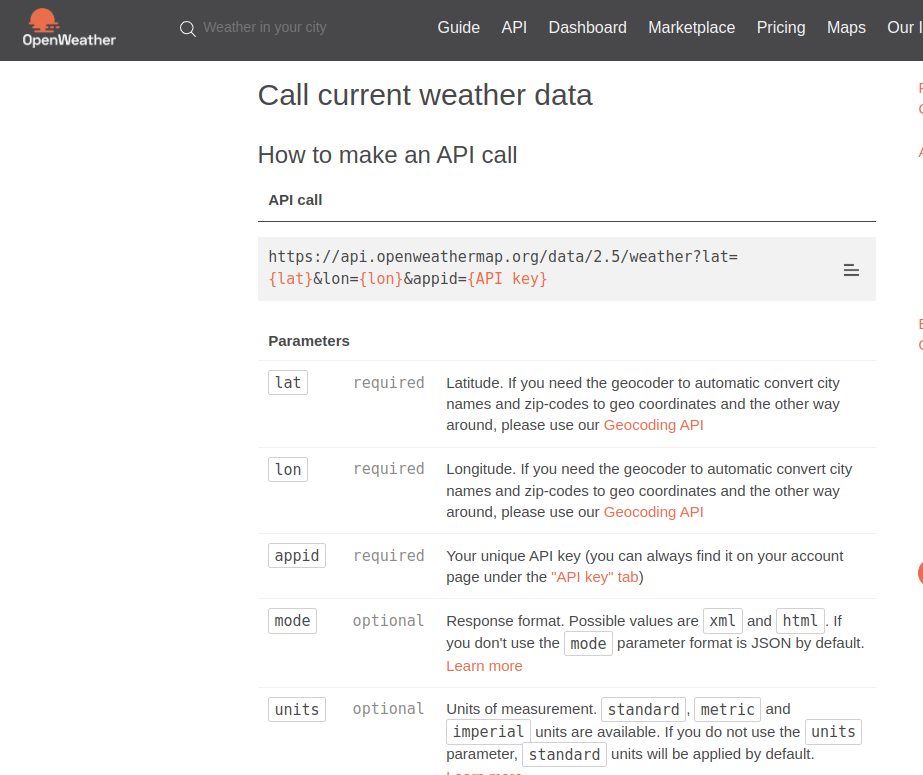Open the Marketplace menu item
The height and width of the screenshot is (775, 923).
tap(692, 28)
